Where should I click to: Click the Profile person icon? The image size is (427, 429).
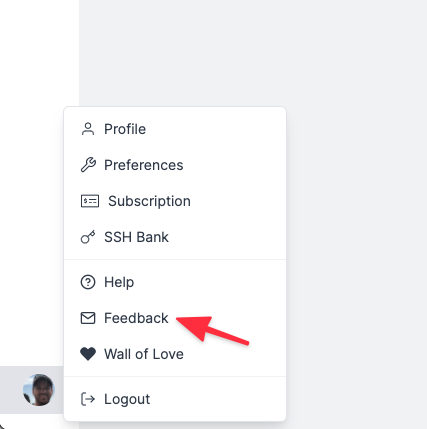88,129
